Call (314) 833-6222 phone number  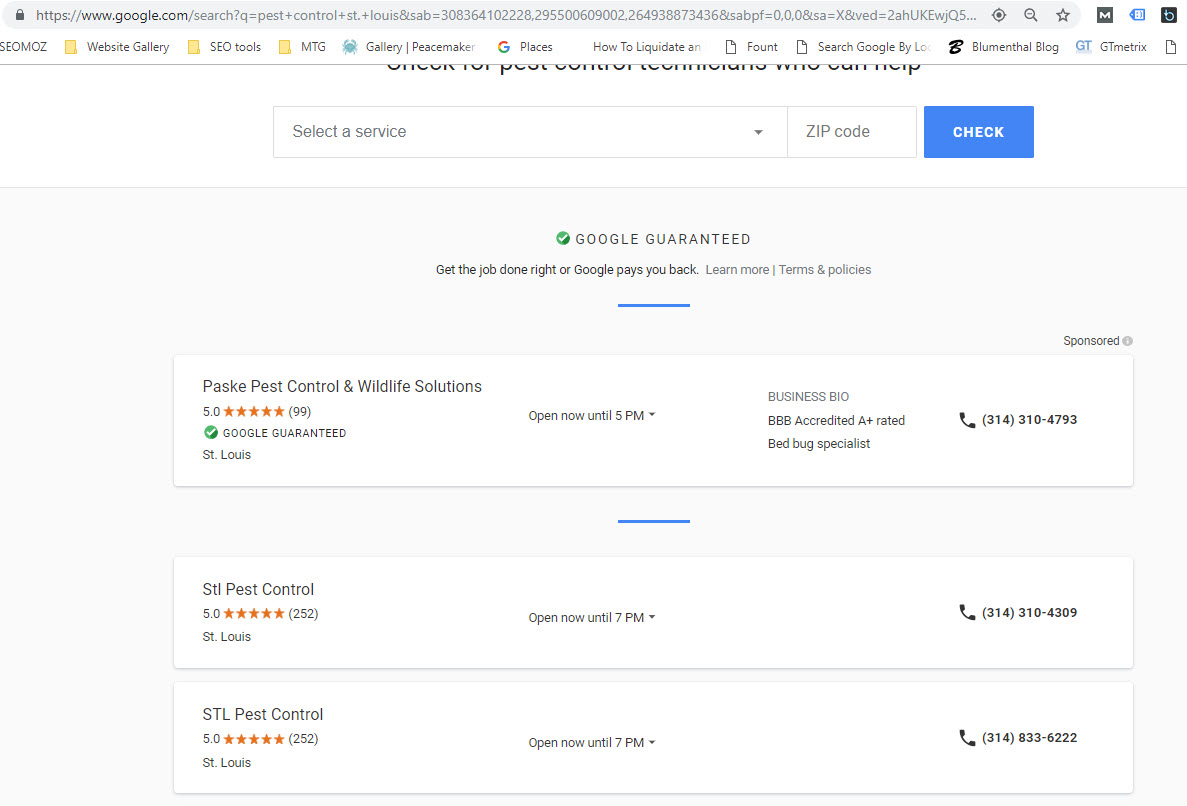point(1029,738)
